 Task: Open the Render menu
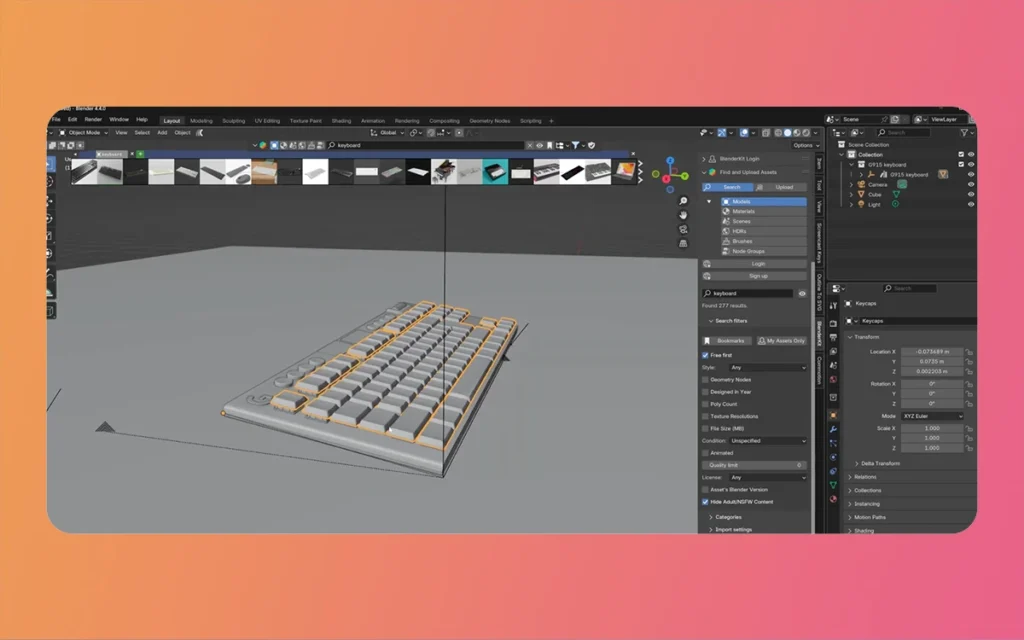93,120
